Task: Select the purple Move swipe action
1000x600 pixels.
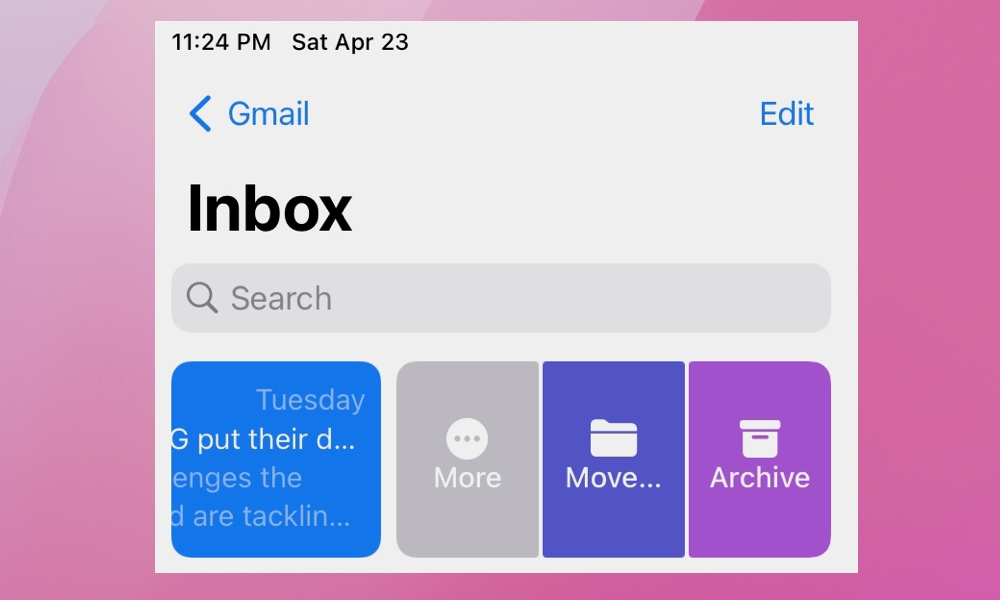Action: (x=613, y=458)
